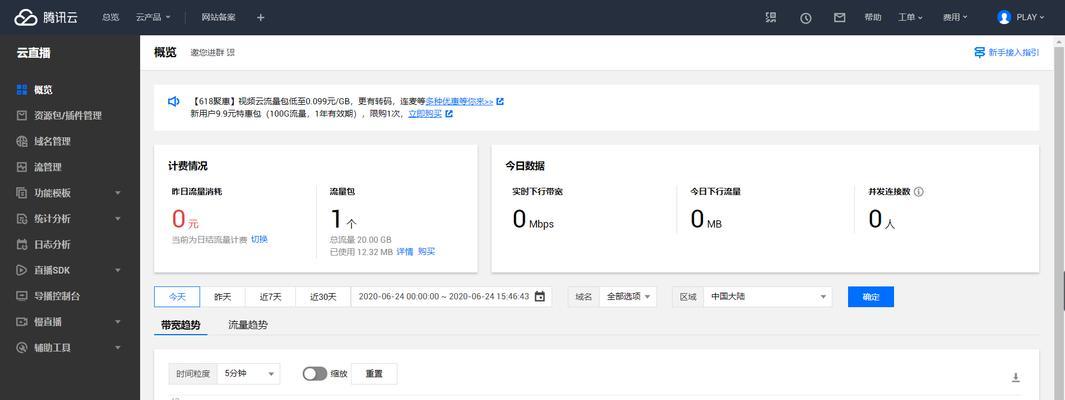Open 域名管理 in the sidebar

tap(52, 141)
